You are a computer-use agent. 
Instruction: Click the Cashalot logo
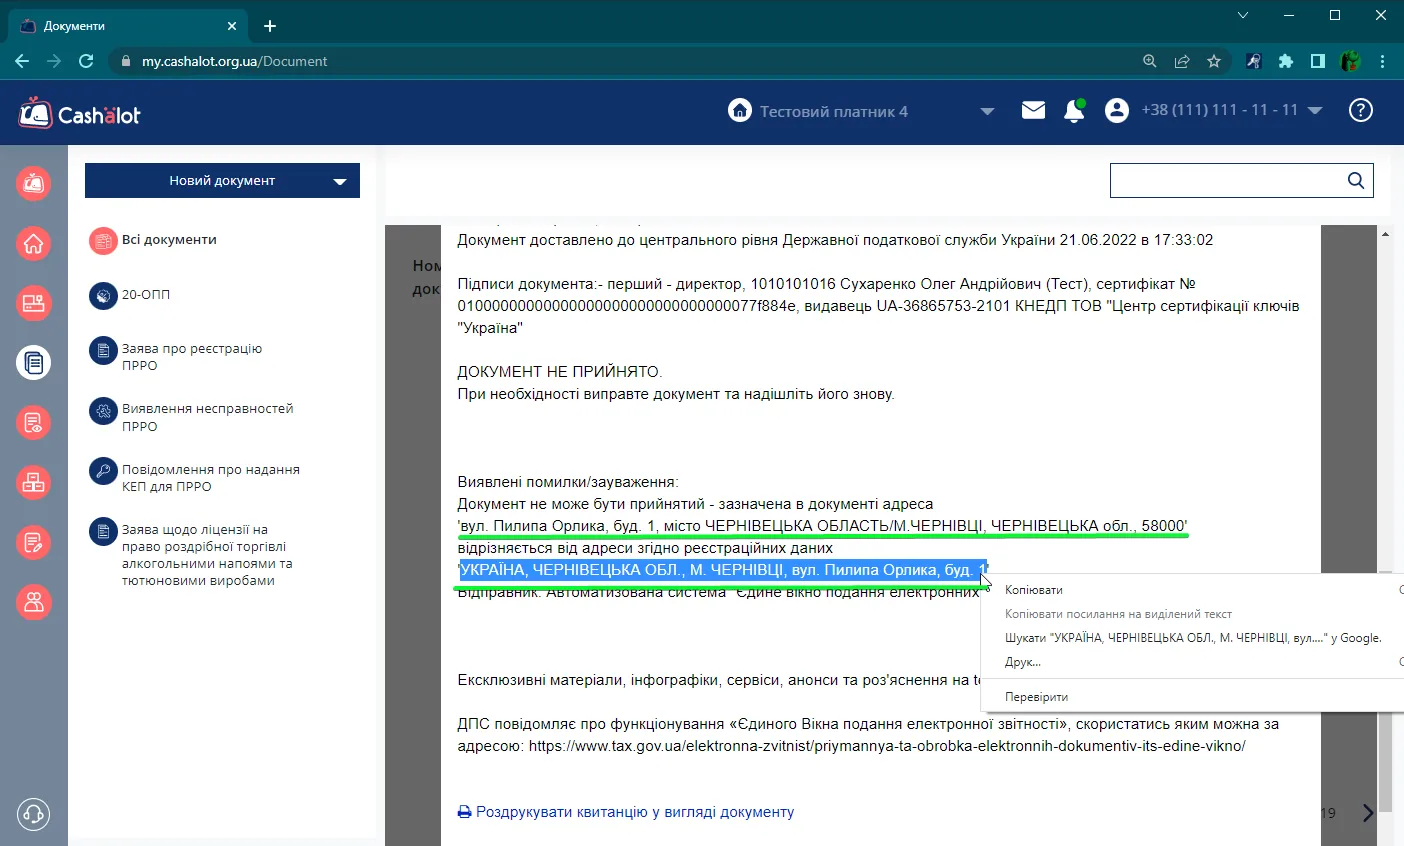79,113
